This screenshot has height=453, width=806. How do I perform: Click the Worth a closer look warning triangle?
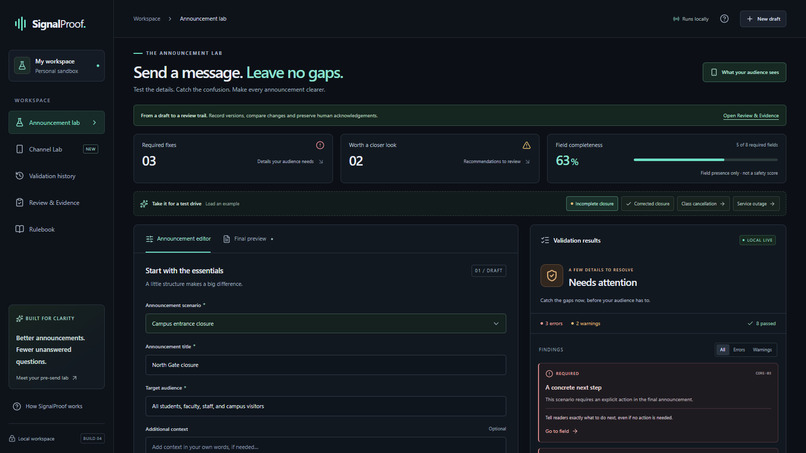526,146
